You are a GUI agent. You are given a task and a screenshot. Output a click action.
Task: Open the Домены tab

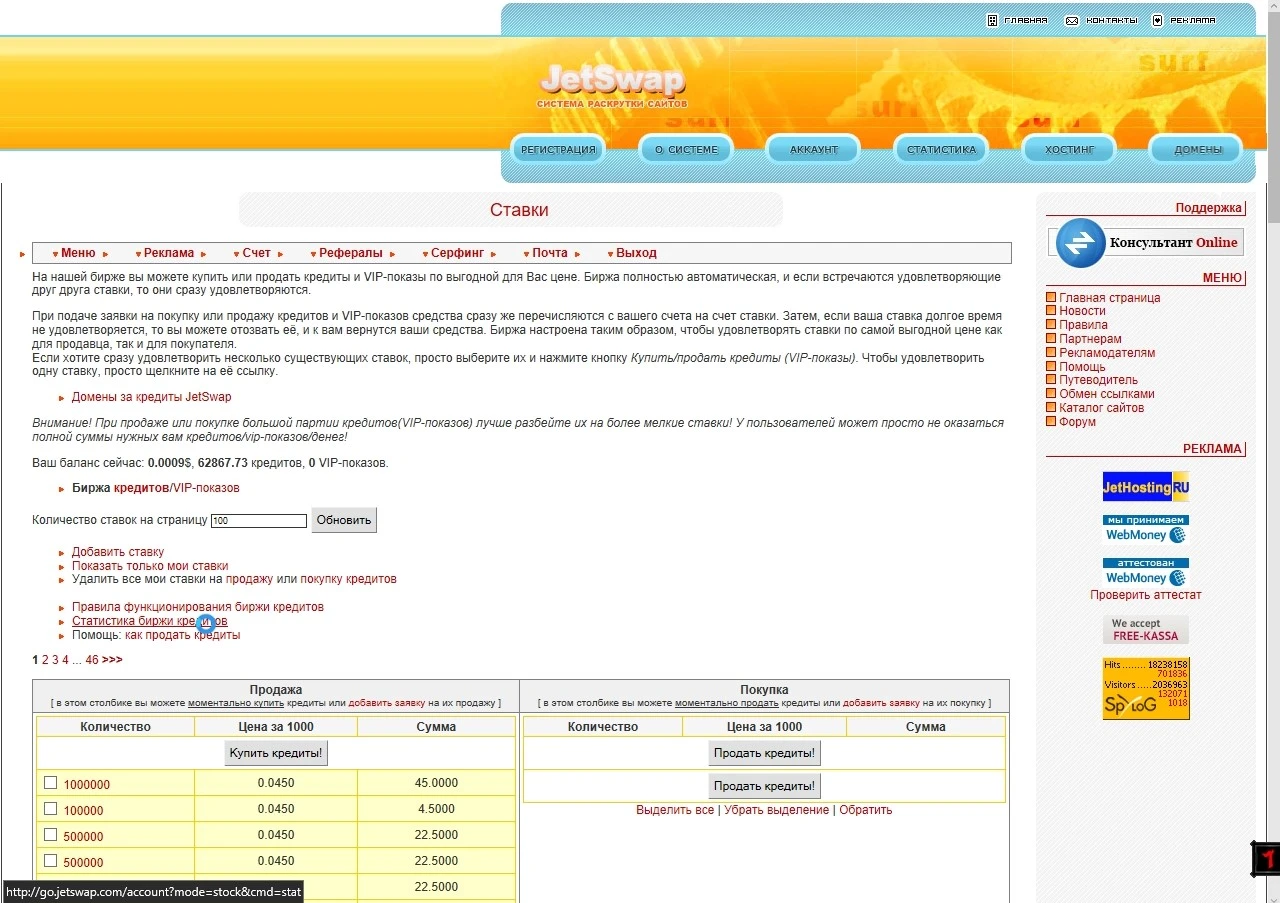(1196, 150)
